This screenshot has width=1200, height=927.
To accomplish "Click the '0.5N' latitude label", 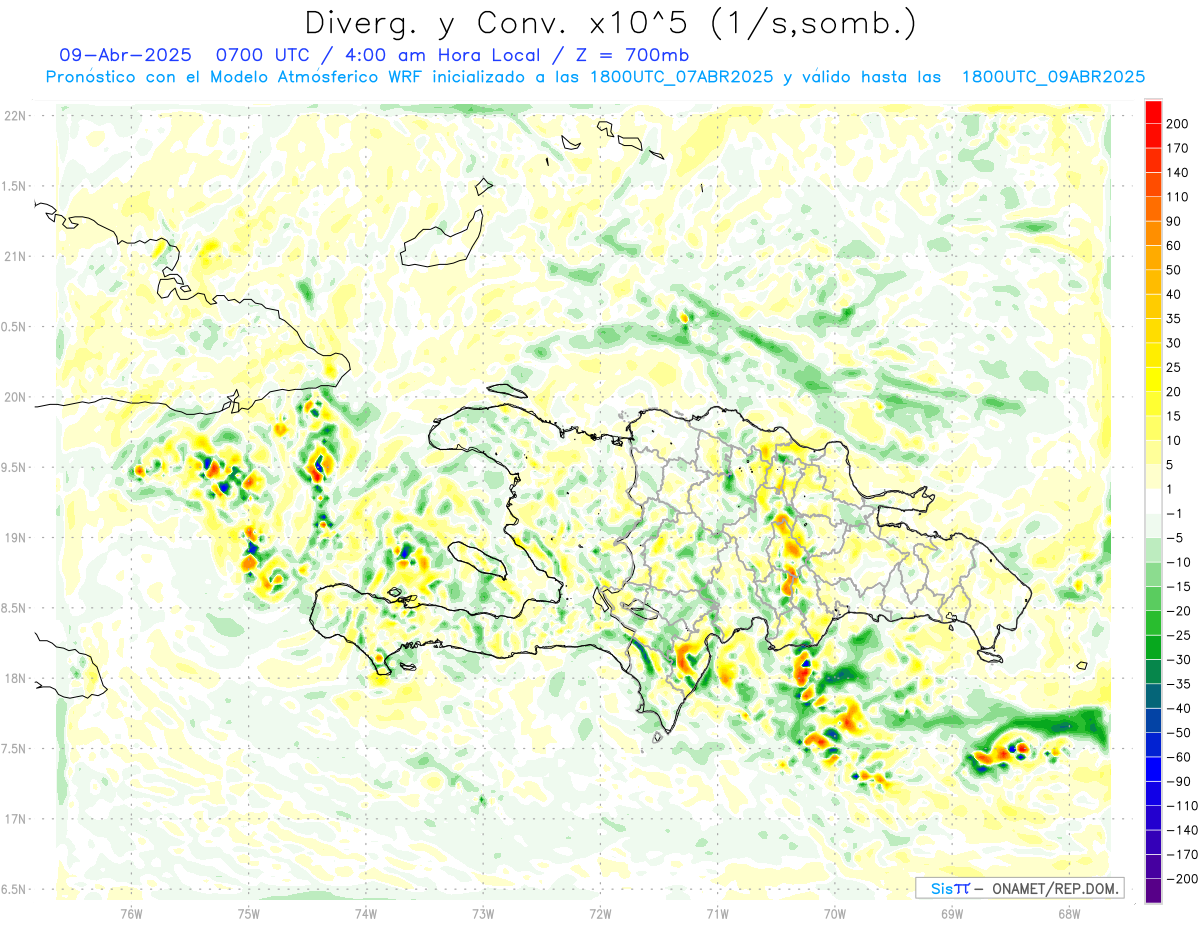I will [x=14, y=327].
